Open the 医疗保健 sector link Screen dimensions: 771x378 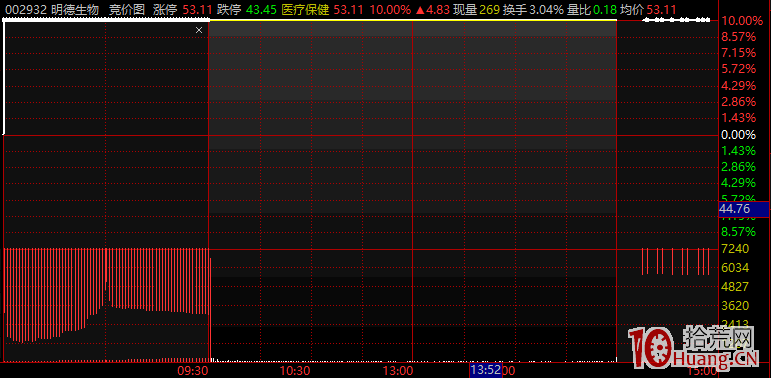305,9
